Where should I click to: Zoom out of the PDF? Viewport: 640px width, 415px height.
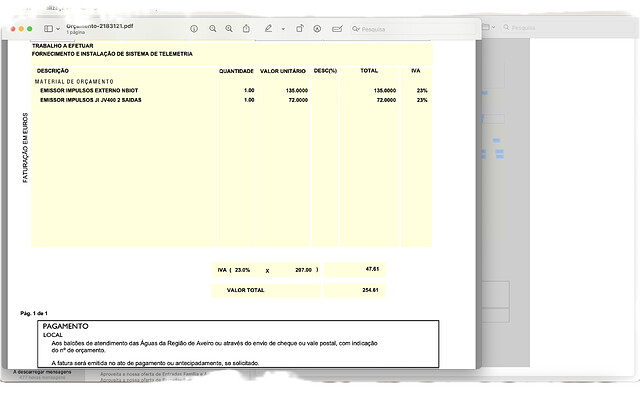coord(213,29)
